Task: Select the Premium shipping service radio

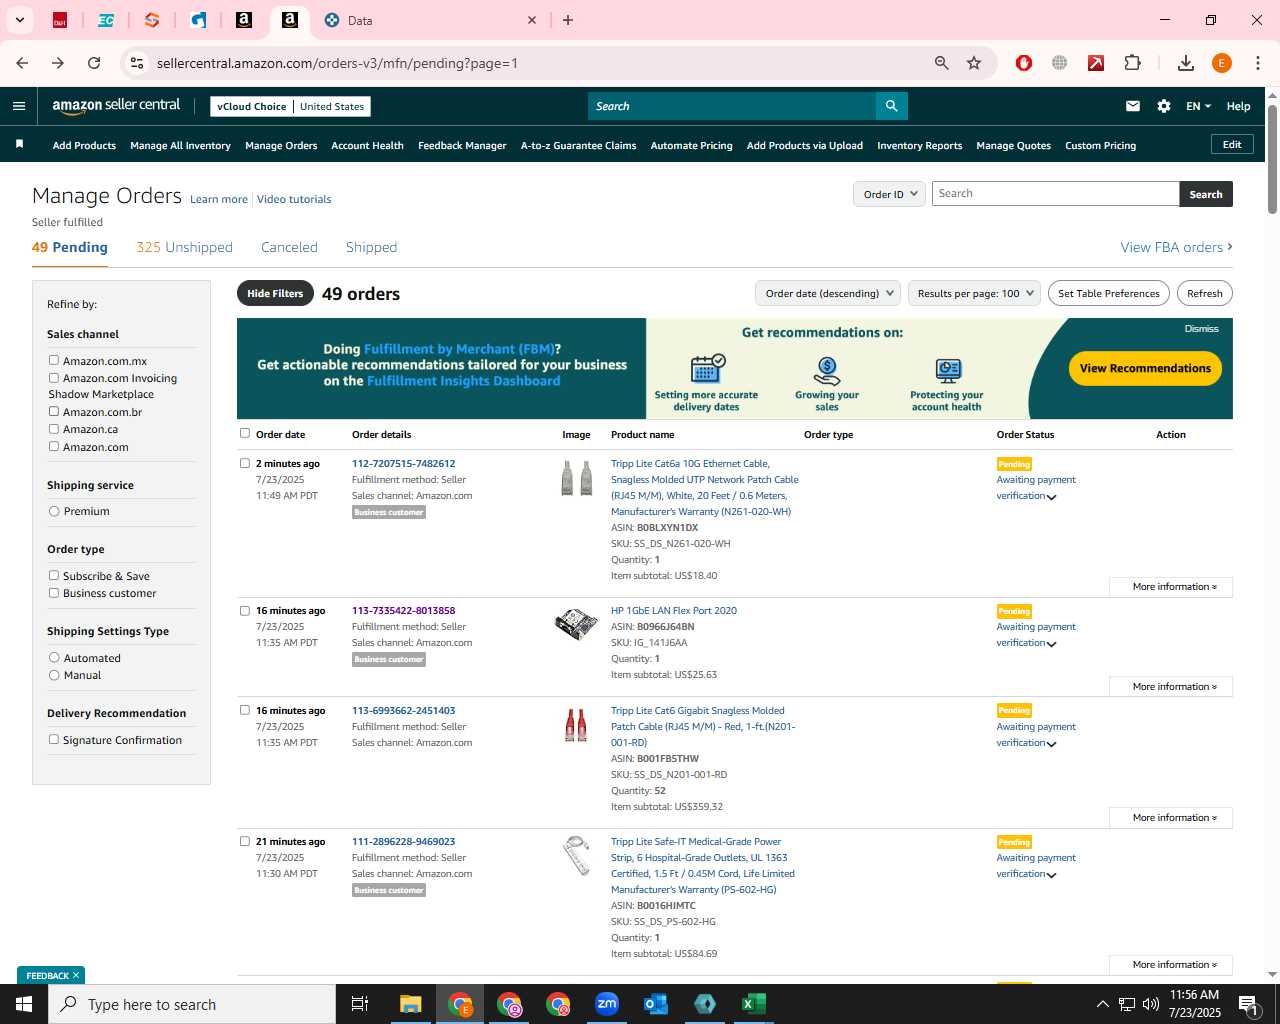Action: click(x=54, y=511)
